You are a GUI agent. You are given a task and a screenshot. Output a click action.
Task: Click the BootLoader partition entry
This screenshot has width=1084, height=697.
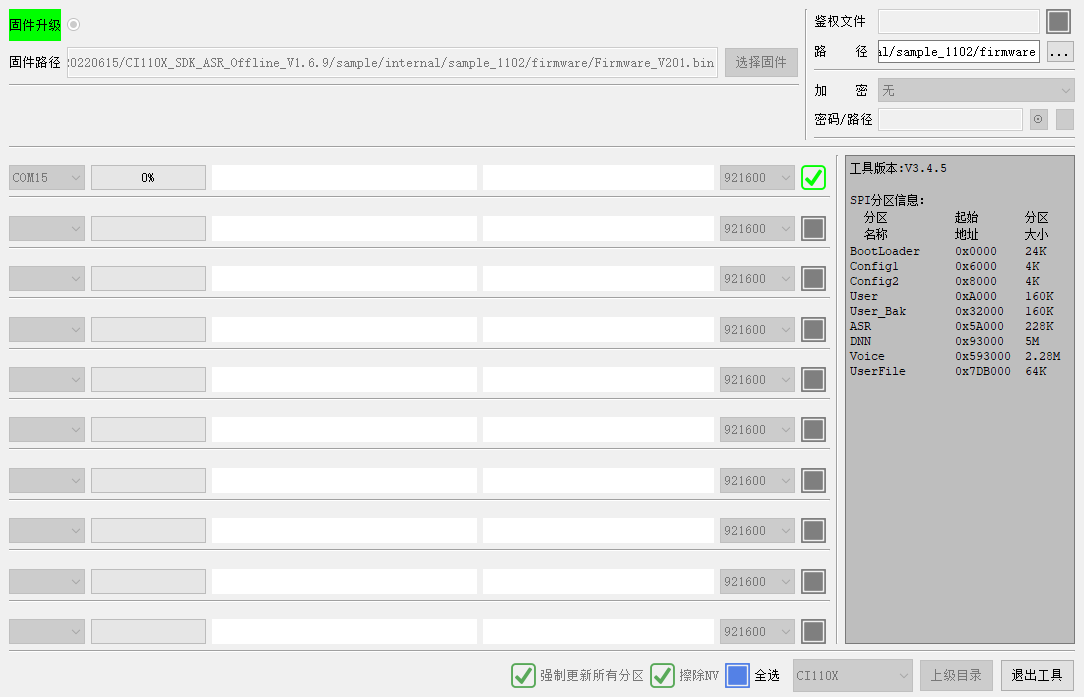coord(885,252)
